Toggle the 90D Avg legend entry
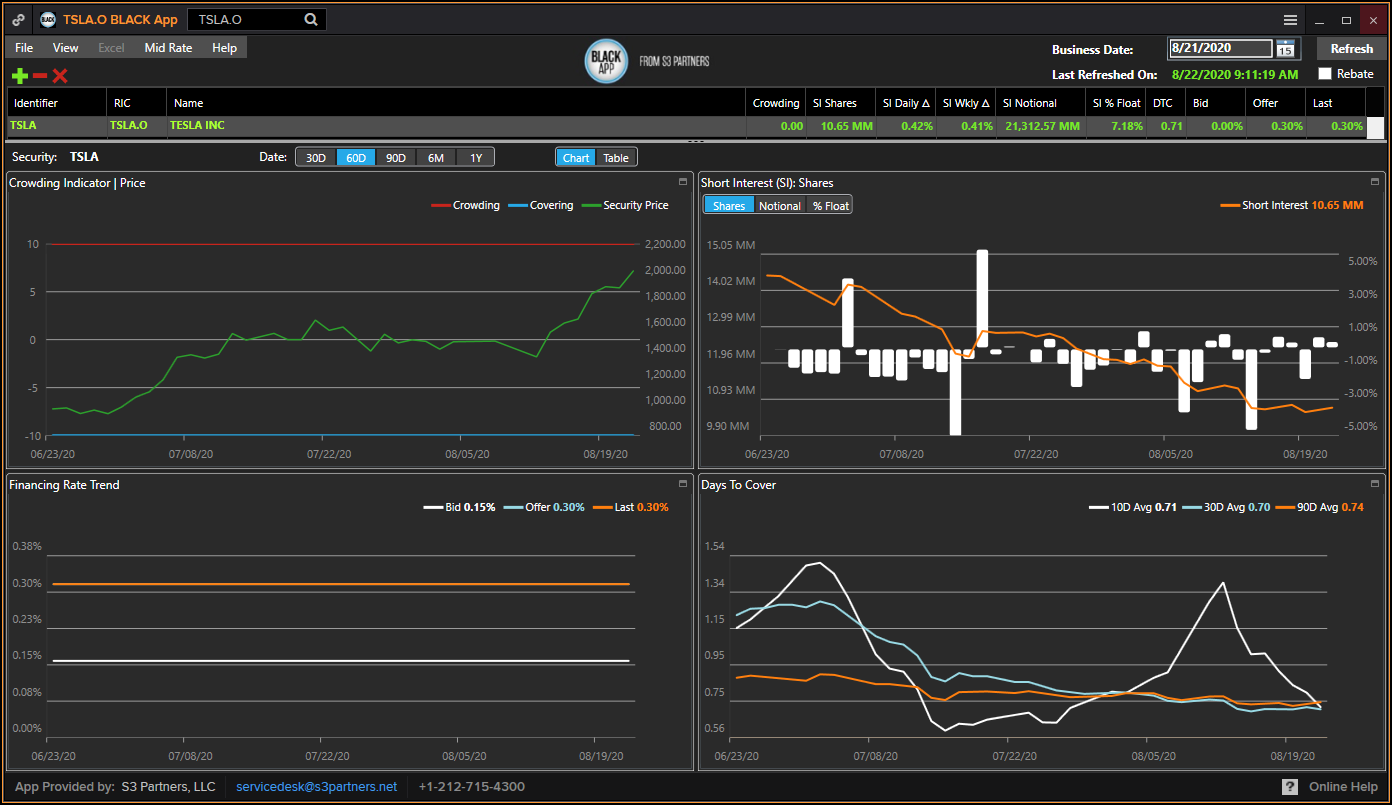Screen dimensions: 1392x805 [x=1320, y=507]
